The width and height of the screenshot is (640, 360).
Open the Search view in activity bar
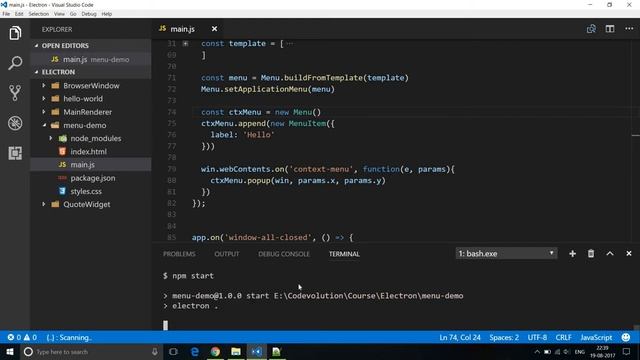15,63
